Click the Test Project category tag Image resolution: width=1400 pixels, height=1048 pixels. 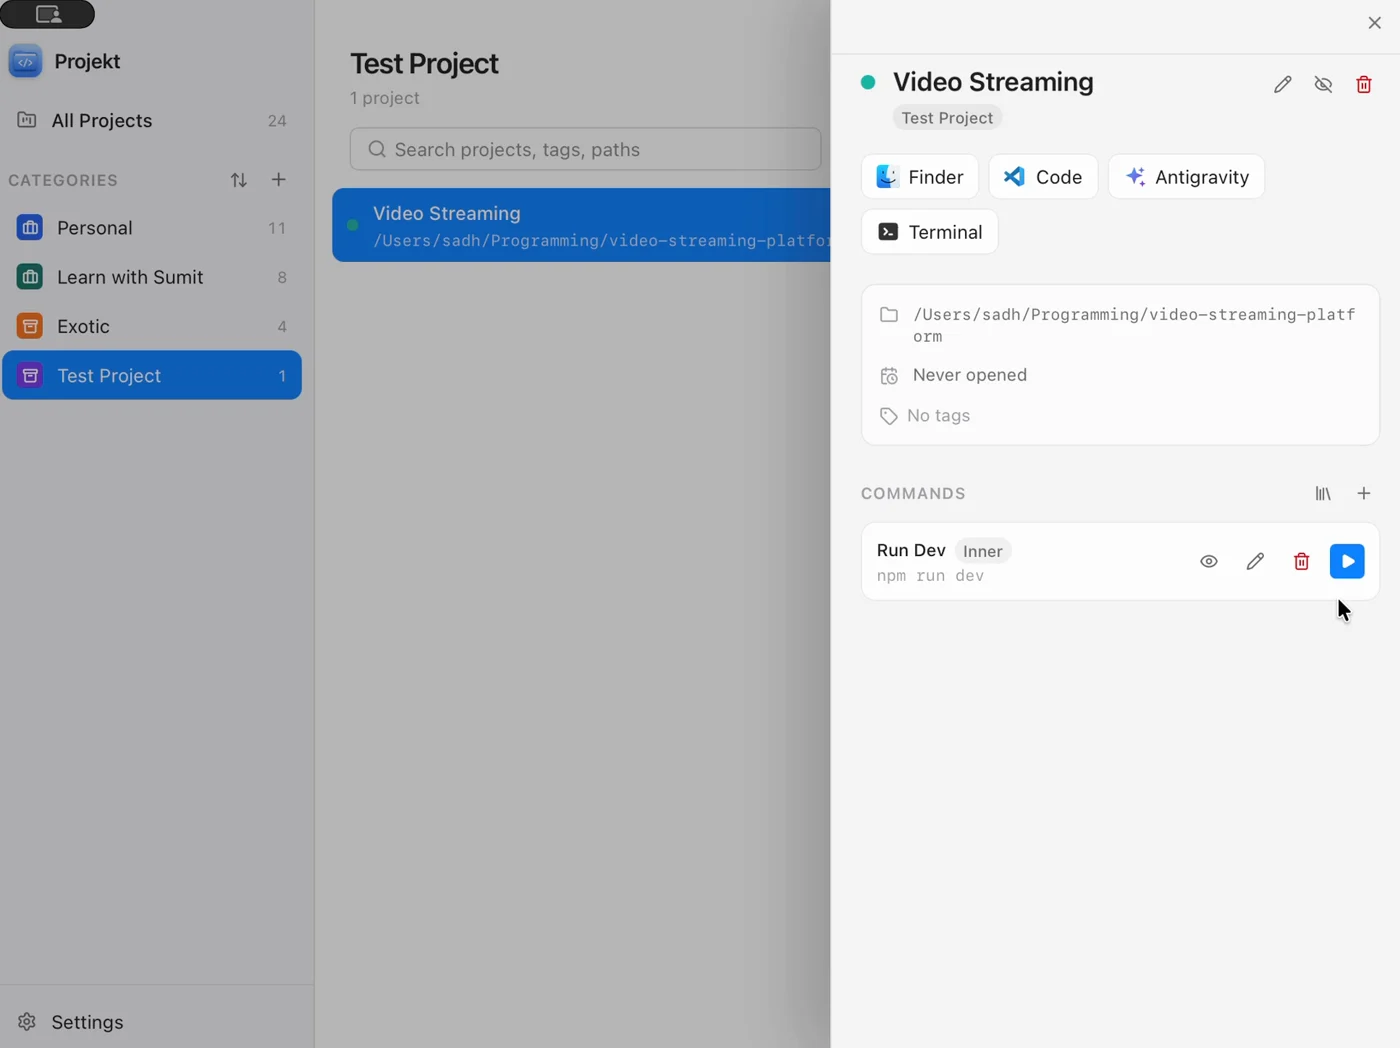point(947,118)
